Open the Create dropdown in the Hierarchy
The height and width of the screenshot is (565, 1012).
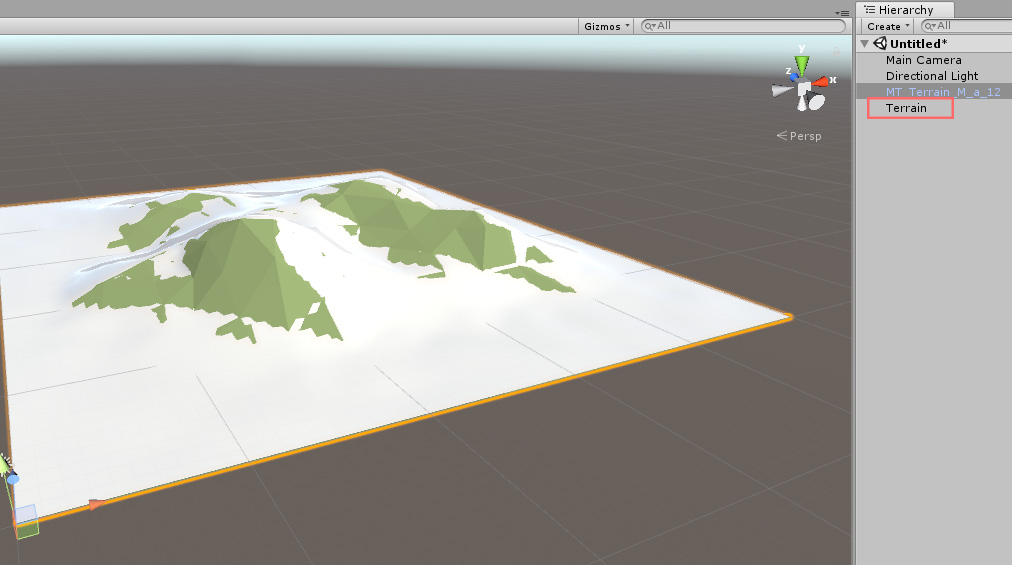887,26
